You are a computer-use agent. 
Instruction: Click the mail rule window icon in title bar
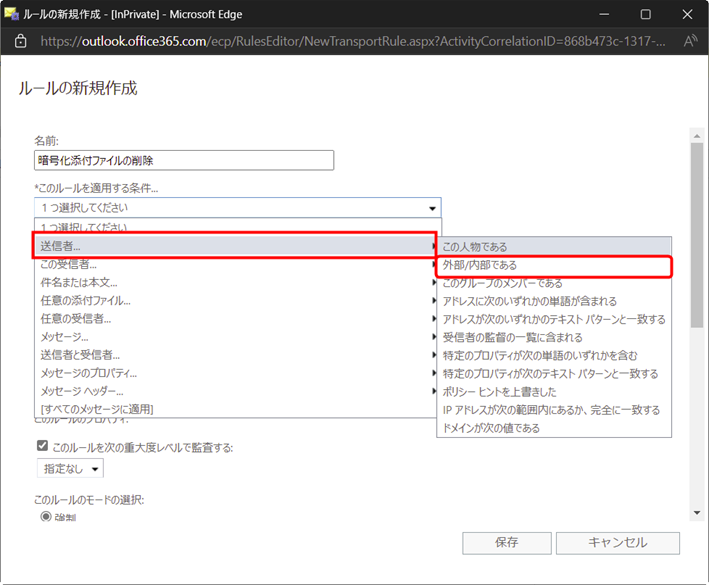(x=11, y=14)
